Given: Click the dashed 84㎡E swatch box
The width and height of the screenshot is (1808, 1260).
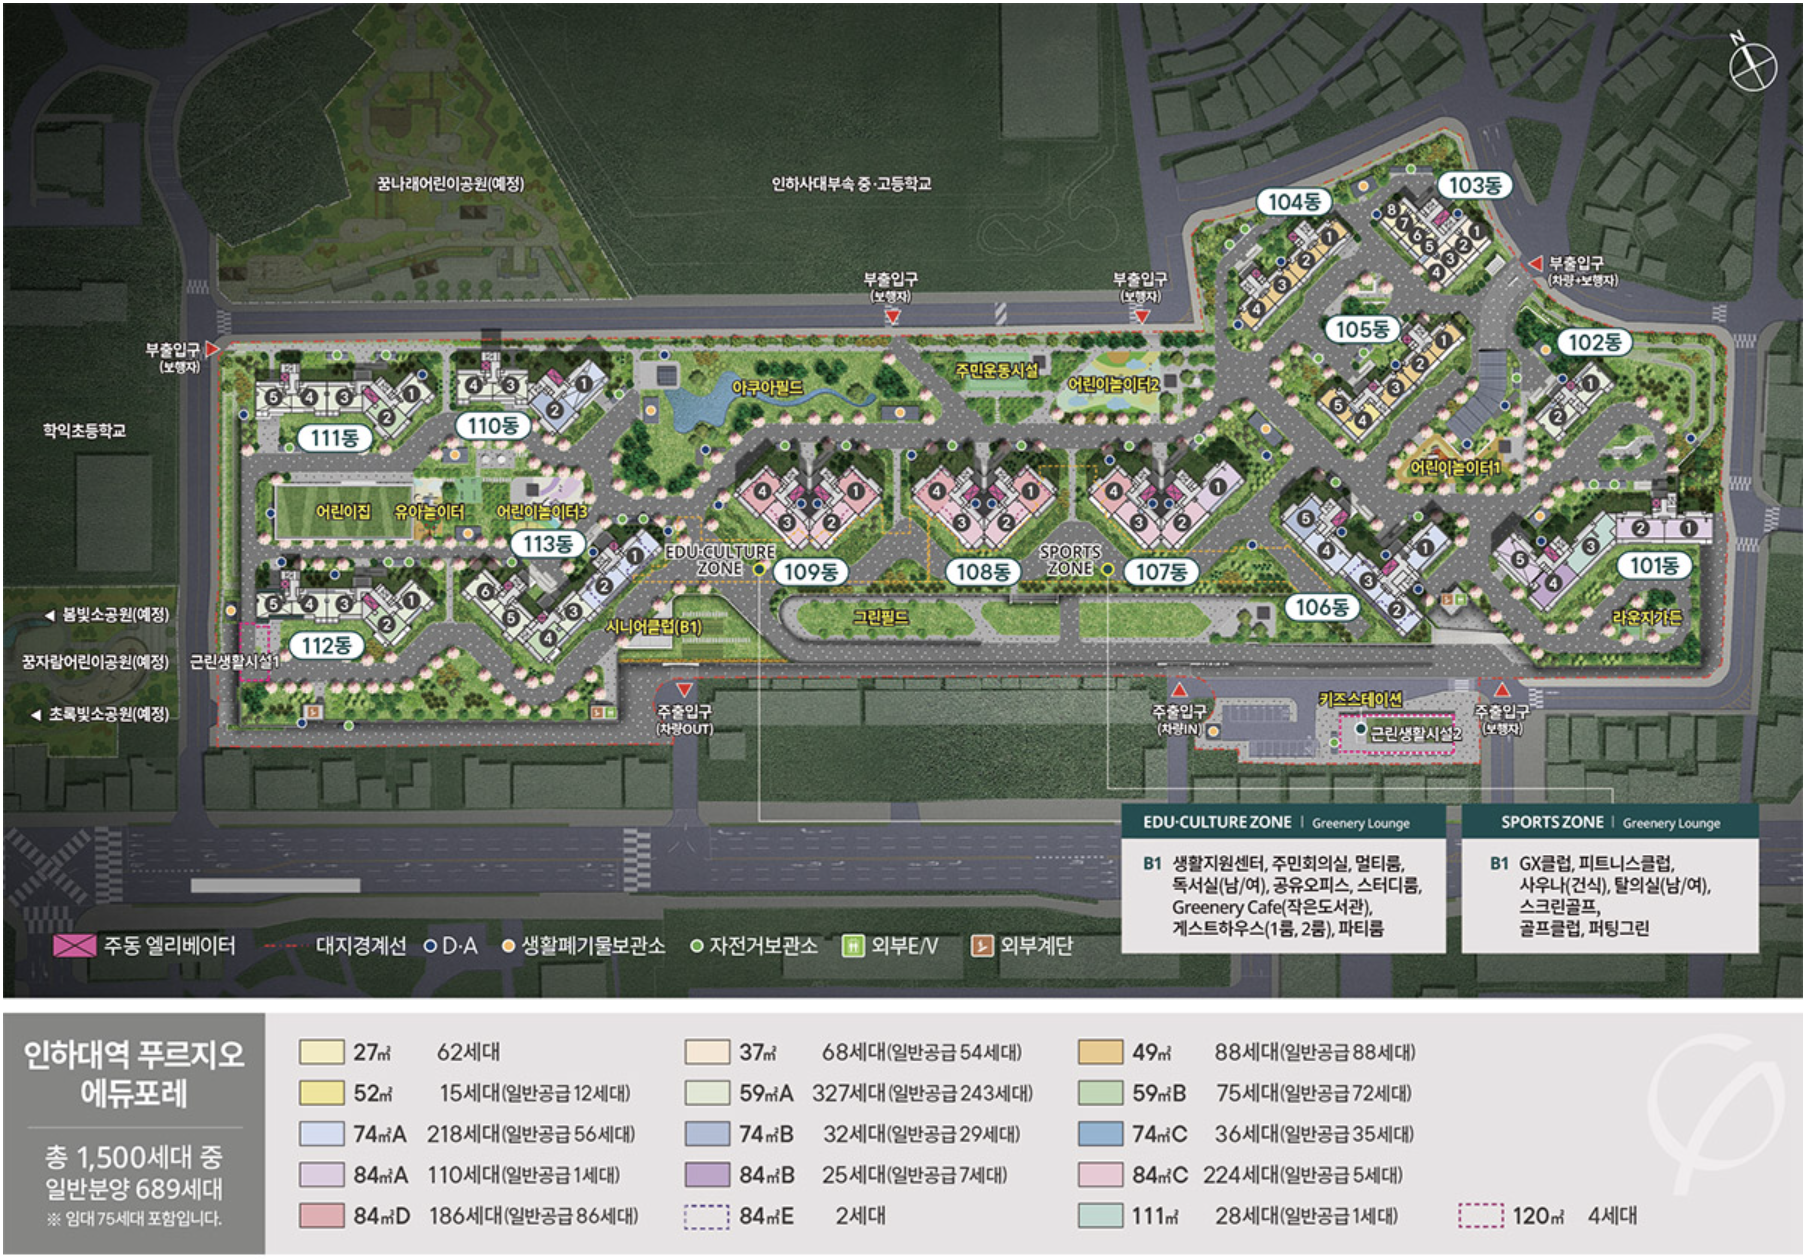Looking at the screenshot, I should point(707,1216).
